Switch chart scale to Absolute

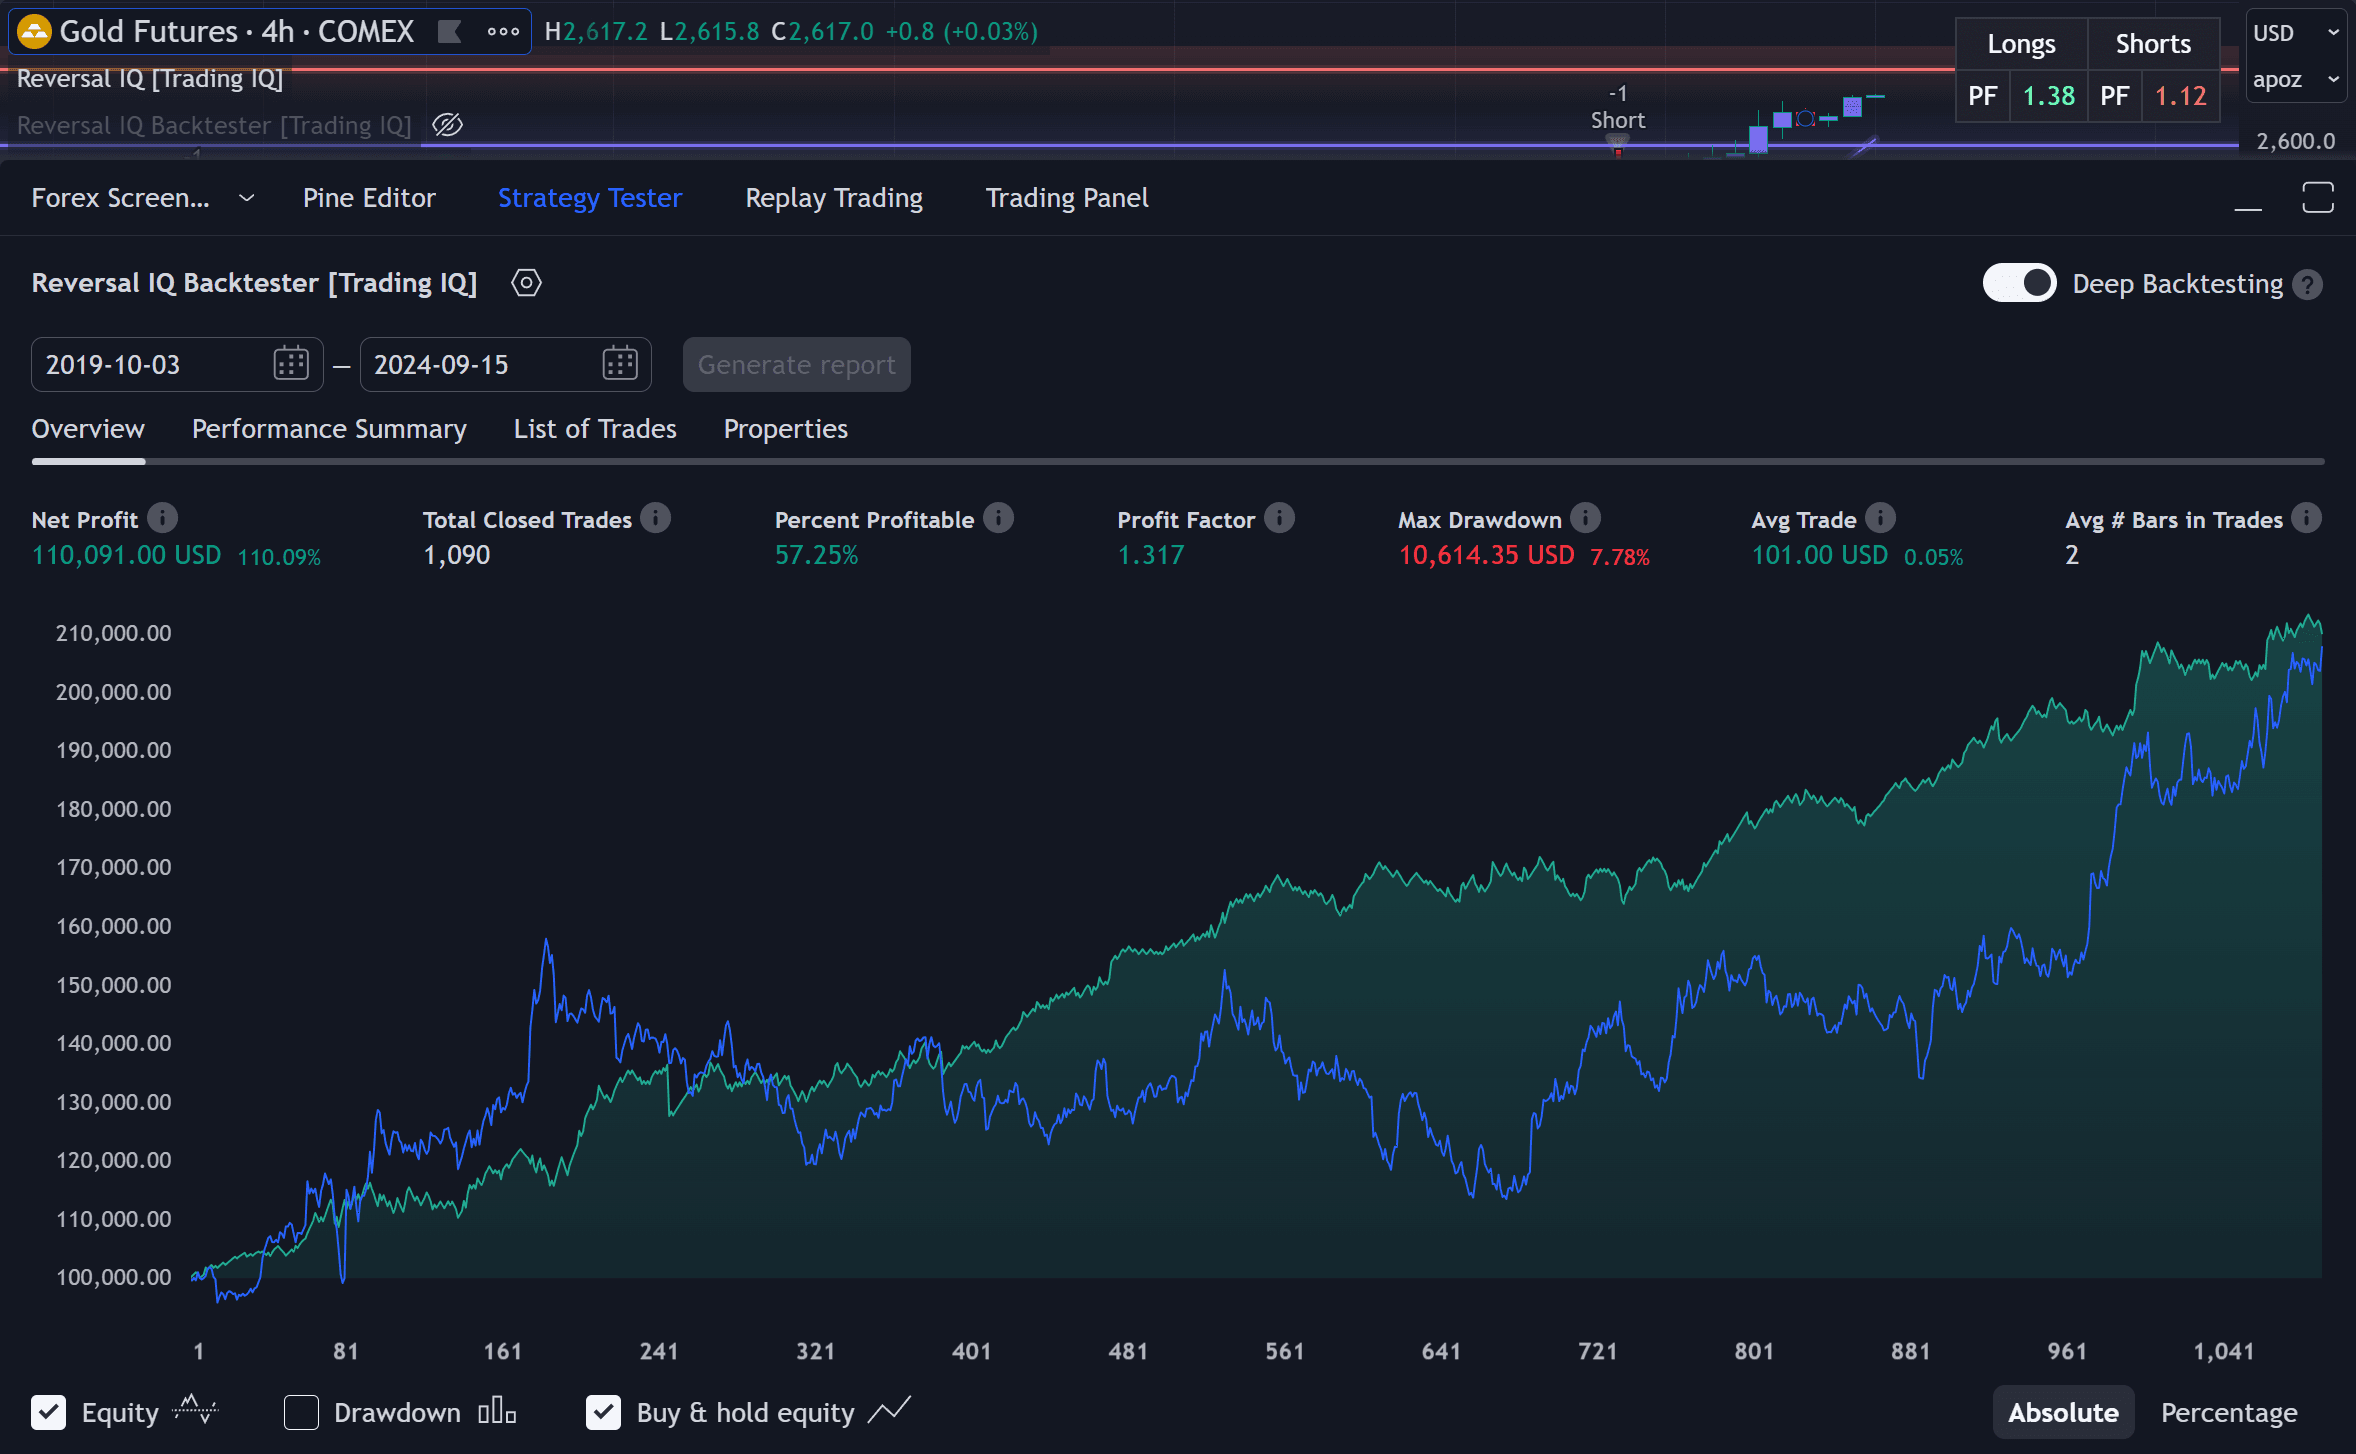click(x=2063, y=1412)
